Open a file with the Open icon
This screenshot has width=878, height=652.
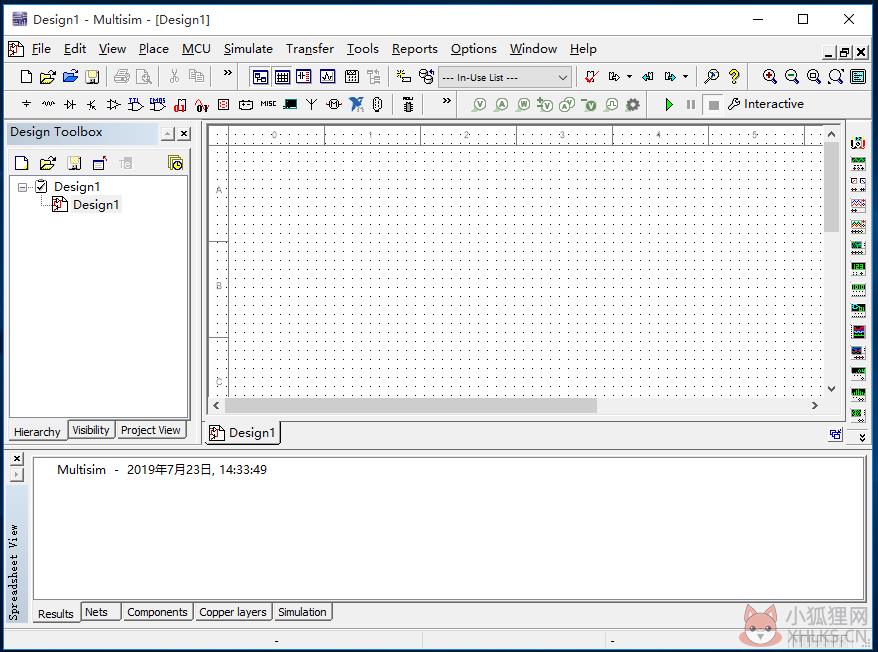(x=48, y=77)
